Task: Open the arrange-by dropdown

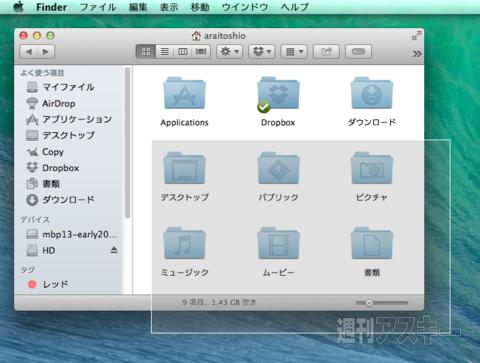Action: 294,52
